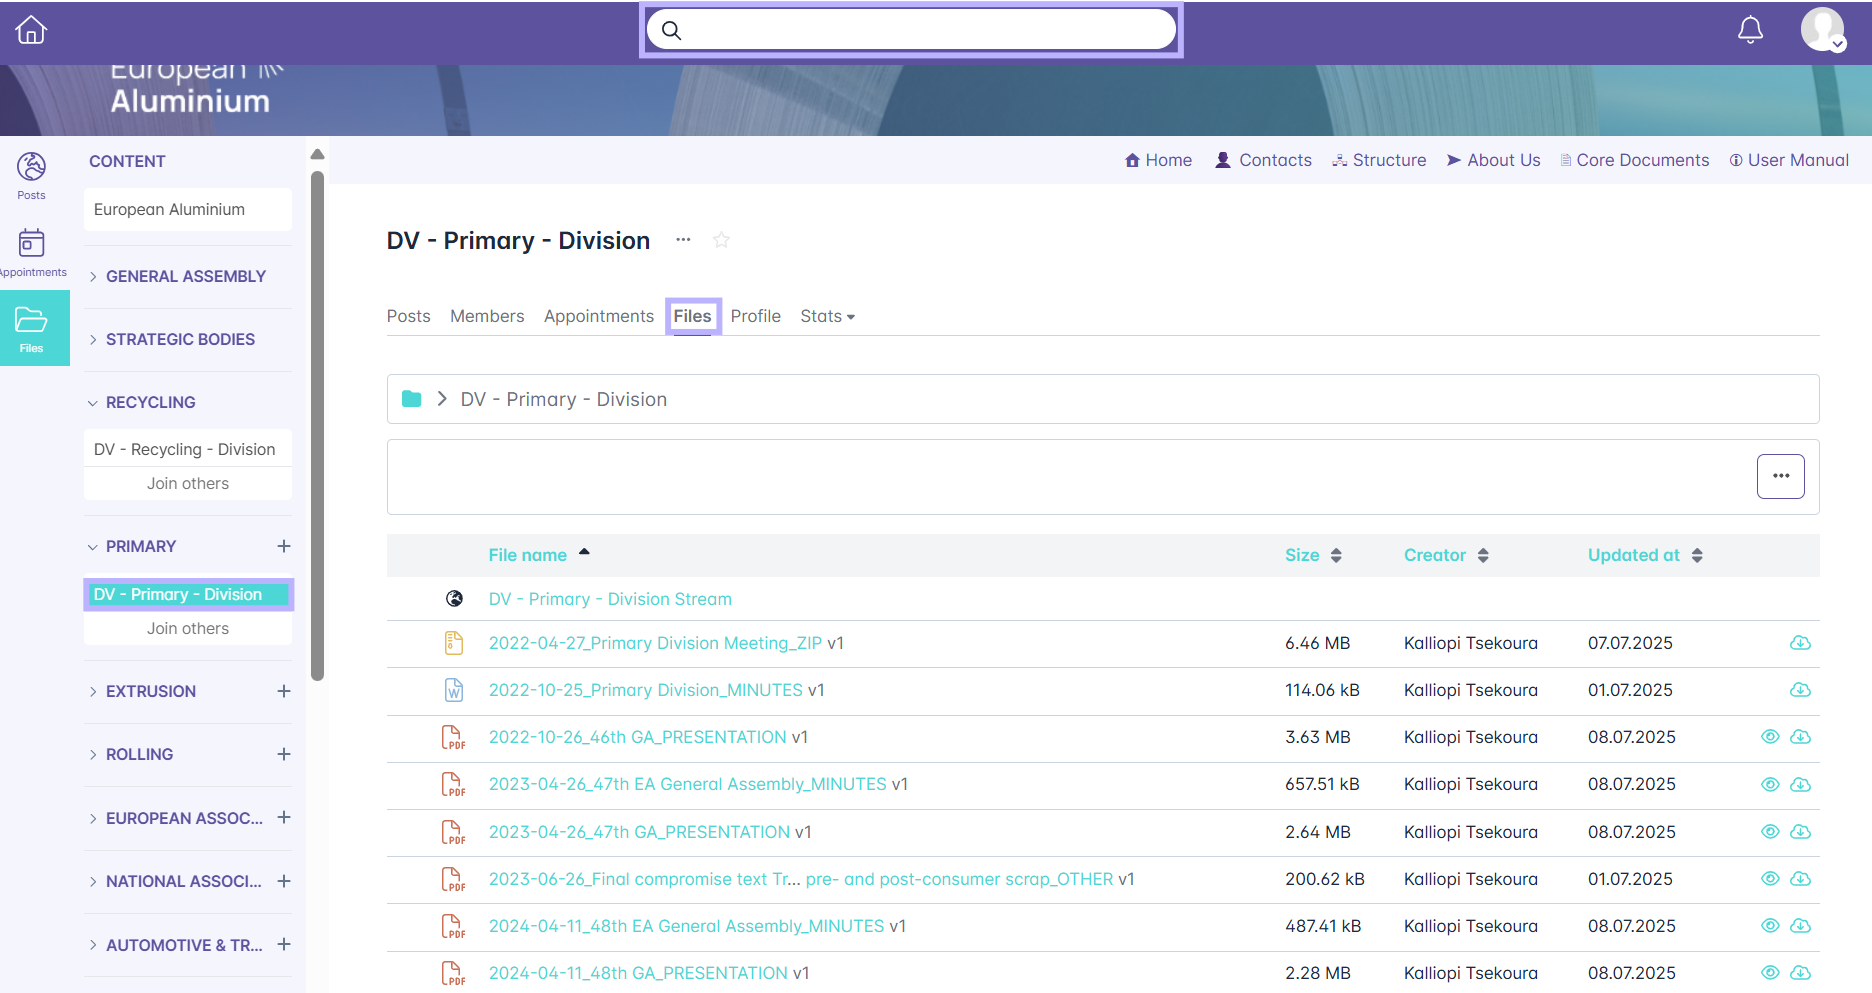
Task: Preview the 2022-10-26 46th GA Presentation
Action: pyautogui.click(x=1769, y=737)
